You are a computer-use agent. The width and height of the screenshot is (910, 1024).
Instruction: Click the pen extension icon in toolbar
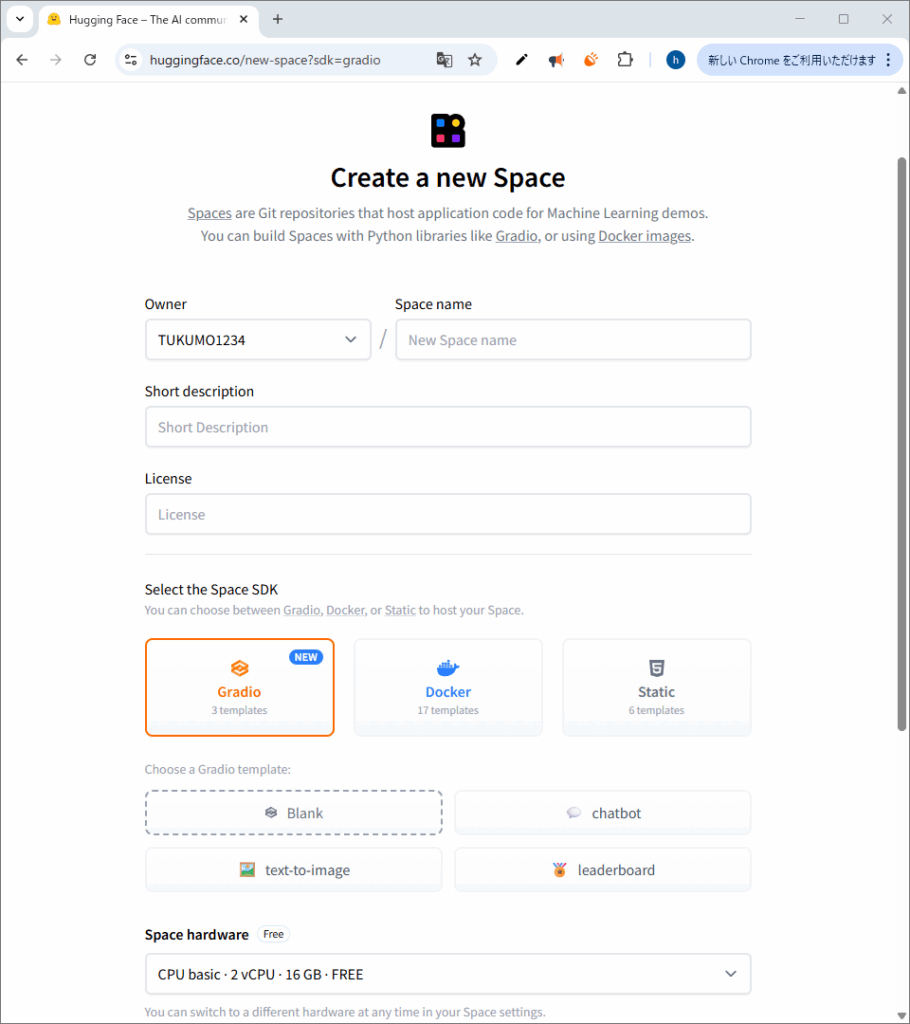(x=521, y=60)
